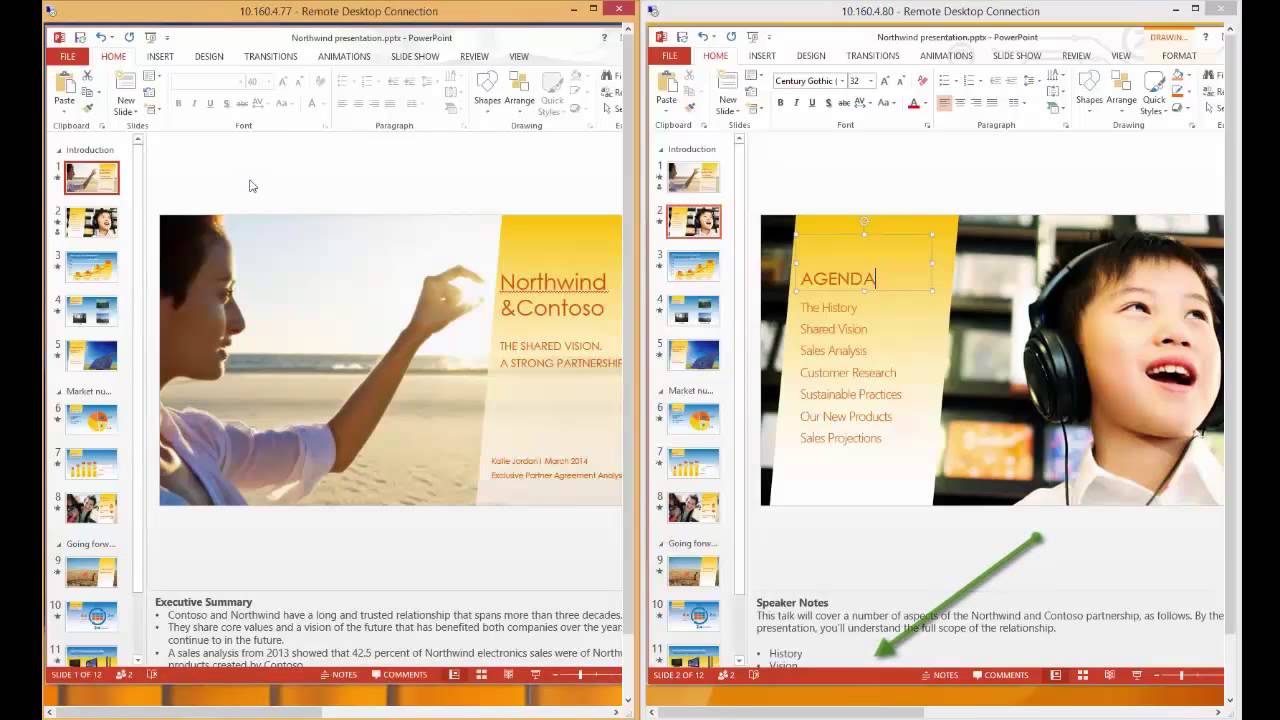Viewport: 1280px width, 720px height.
Task: Open Font Color dropdown arrow, right window
Action: point(925,103)
